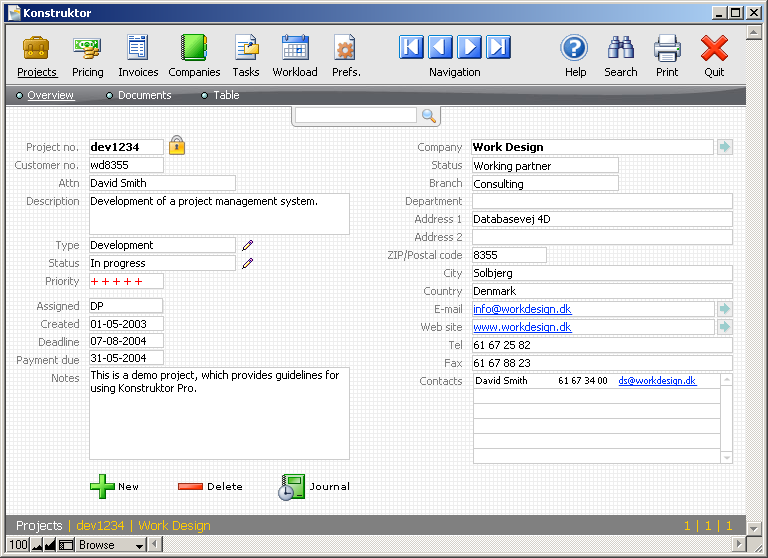This screenshot has width=768, height=558.
Task: Click the Priority plus-signs field
Action: click(126, 281)
